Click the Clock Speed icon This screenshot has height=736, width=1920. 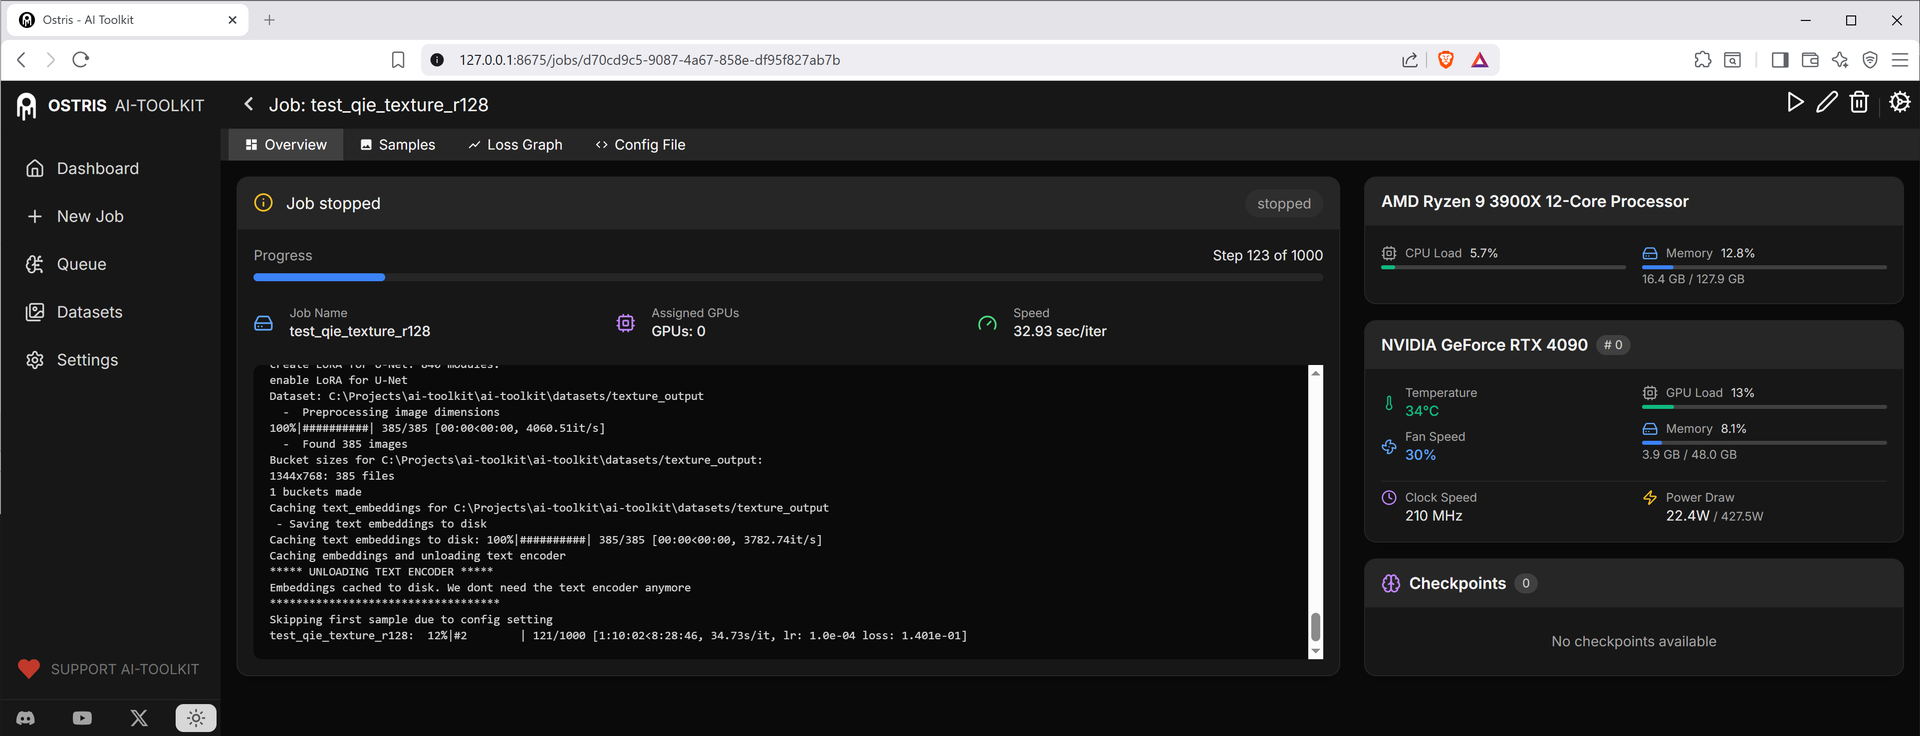[x=1389, y=498]
